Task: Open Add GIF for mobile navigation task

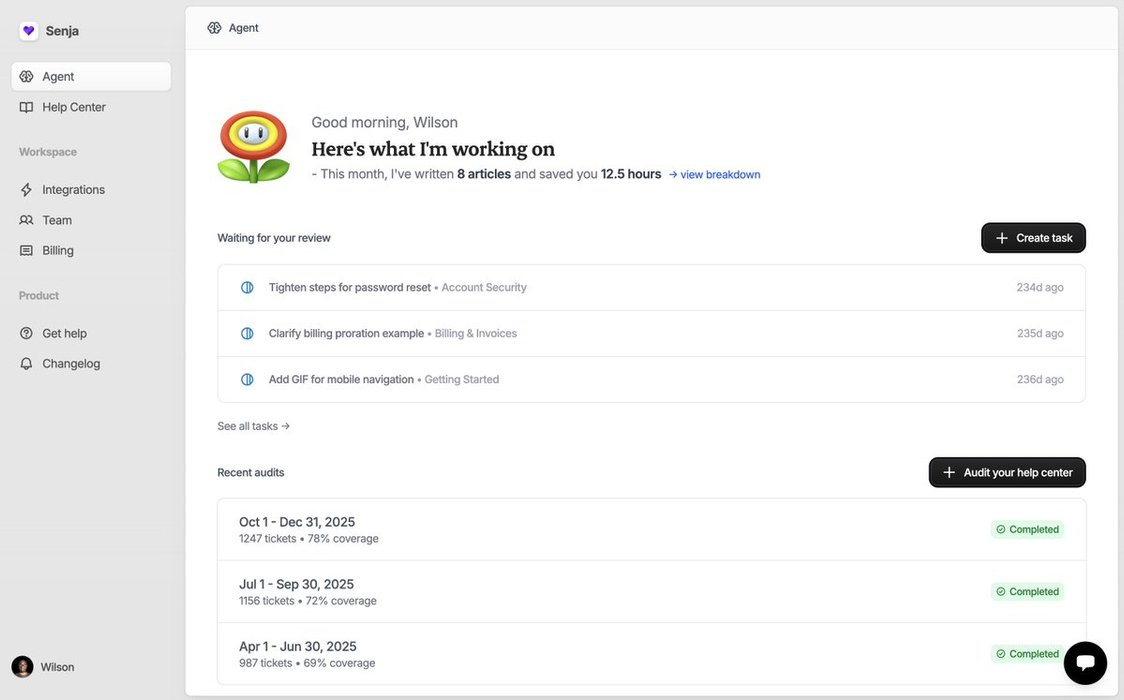Action: 341,380
